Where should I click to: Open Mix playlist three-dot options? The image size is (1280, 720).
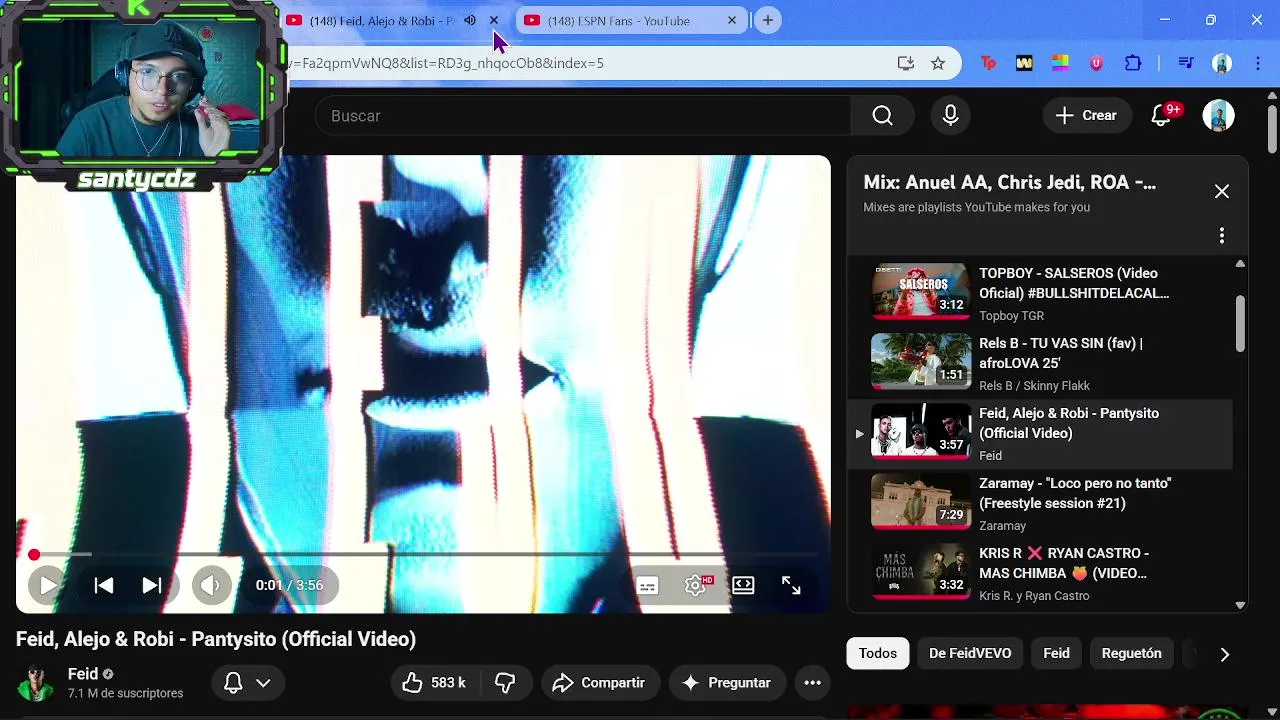(1222, 236)
